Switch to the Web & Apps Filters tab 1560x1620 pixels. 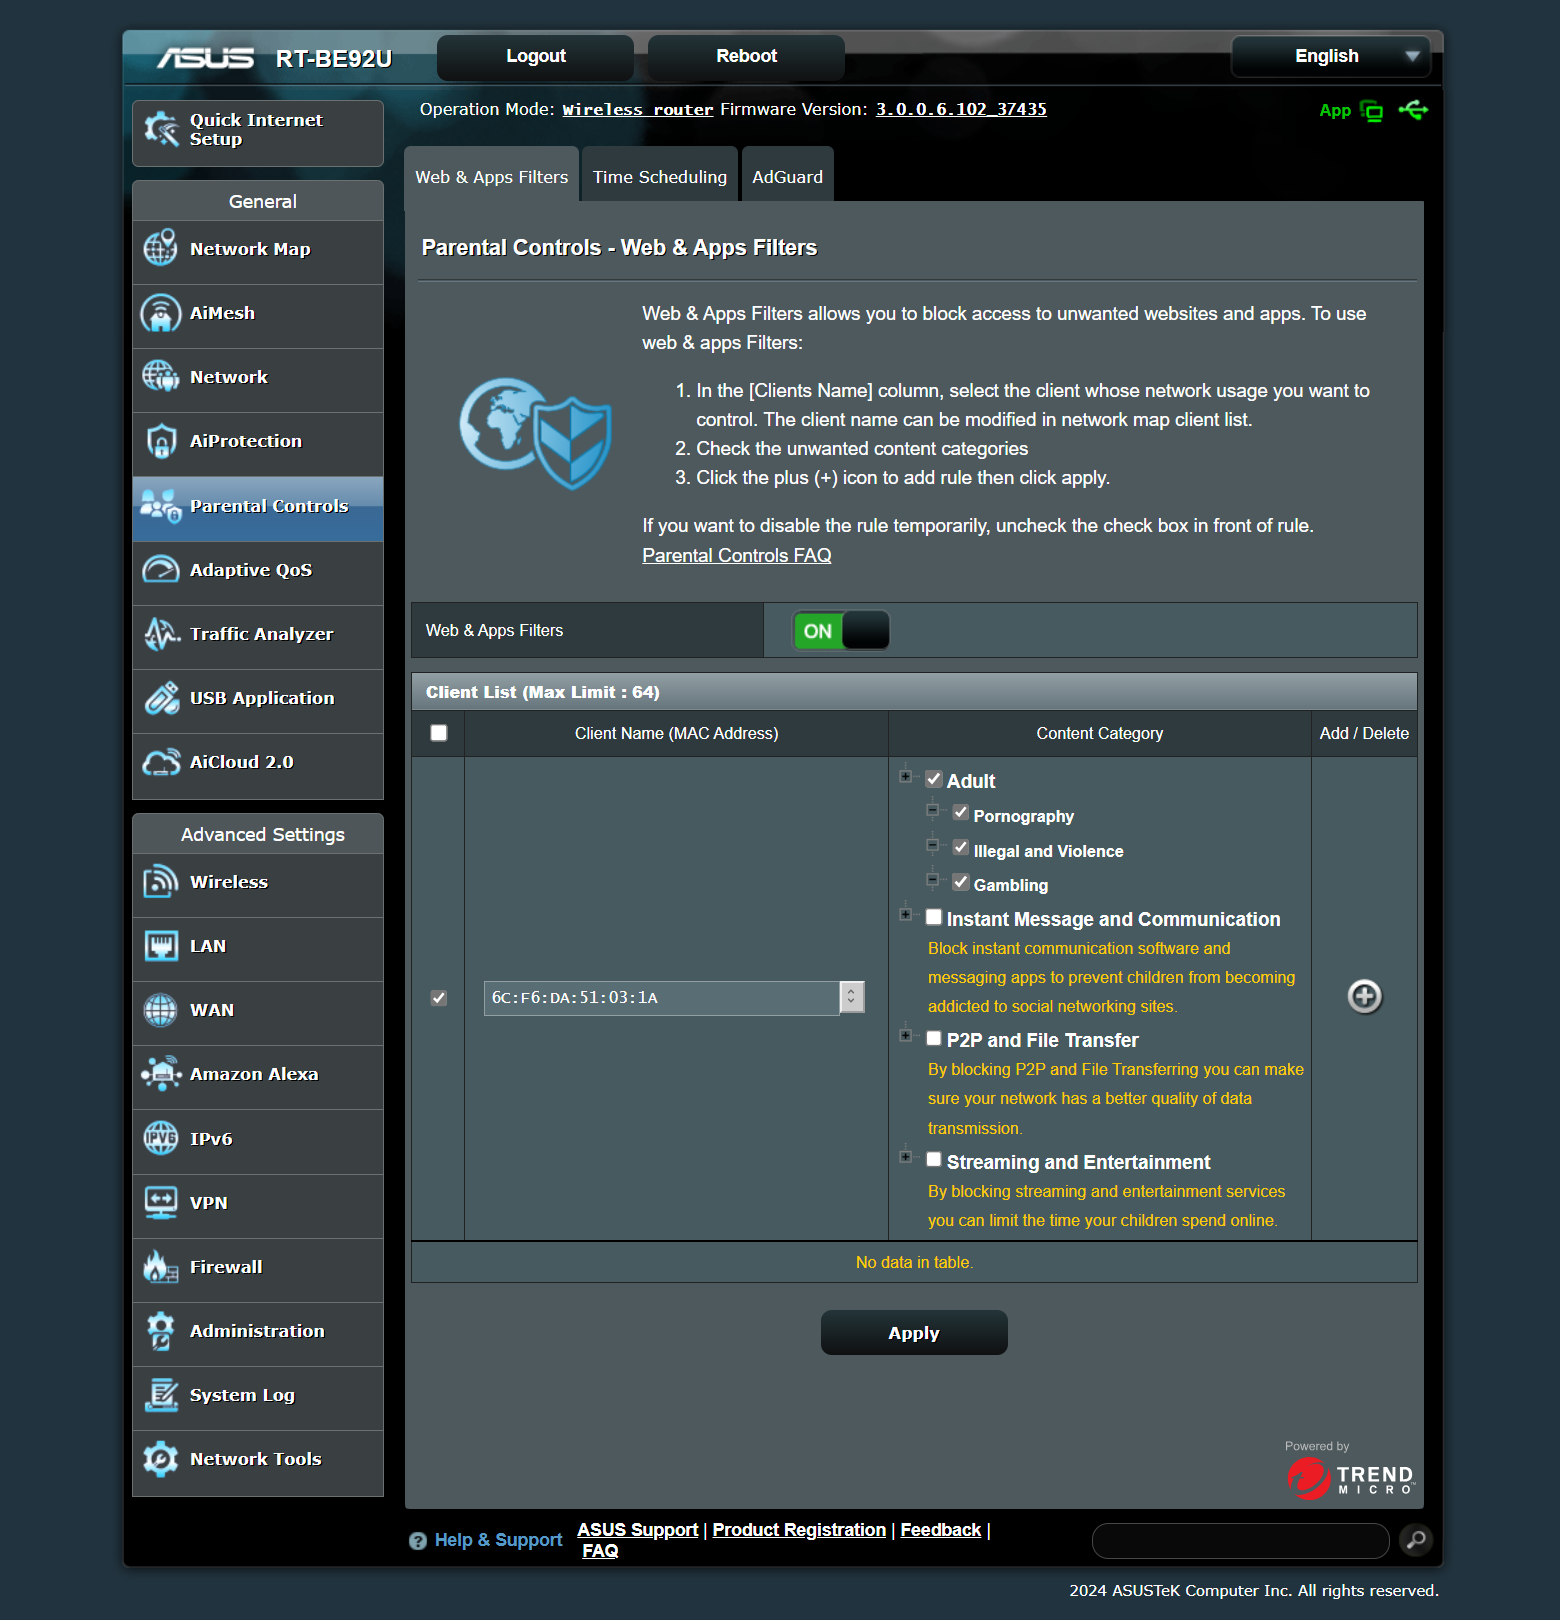[492, 175]
